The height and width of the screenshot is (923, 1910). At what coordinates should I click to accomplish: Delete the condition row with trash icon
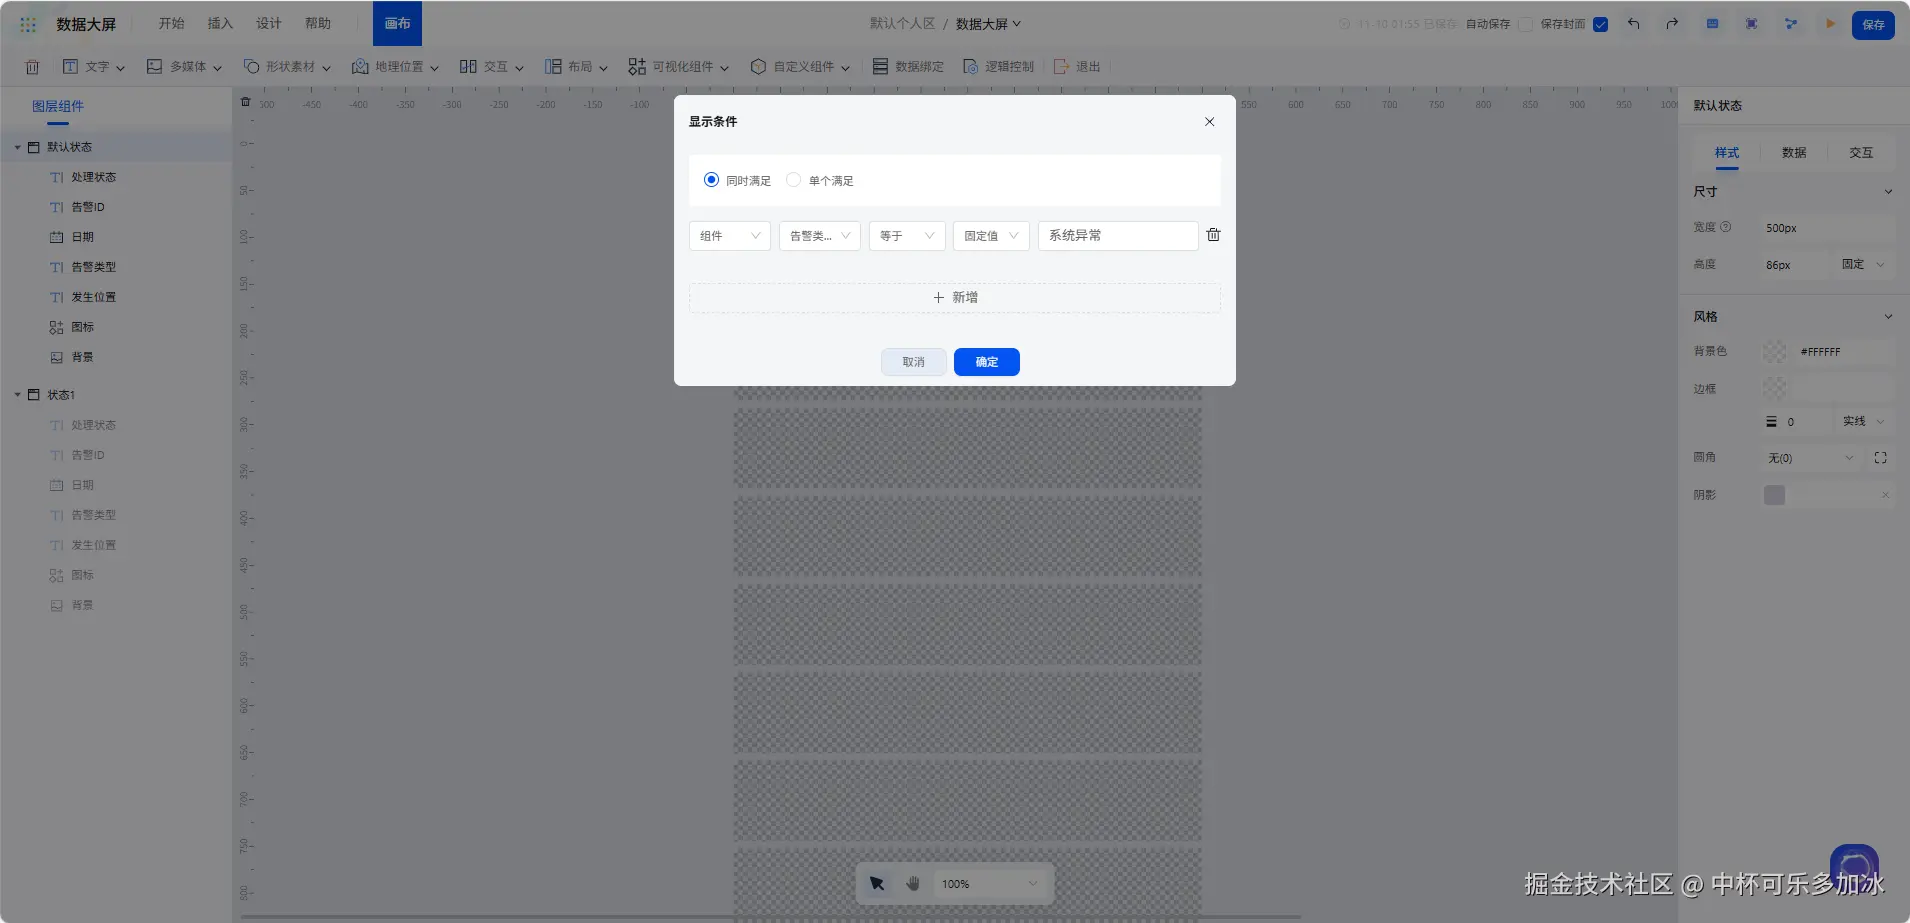click(x=1213, y=235)
